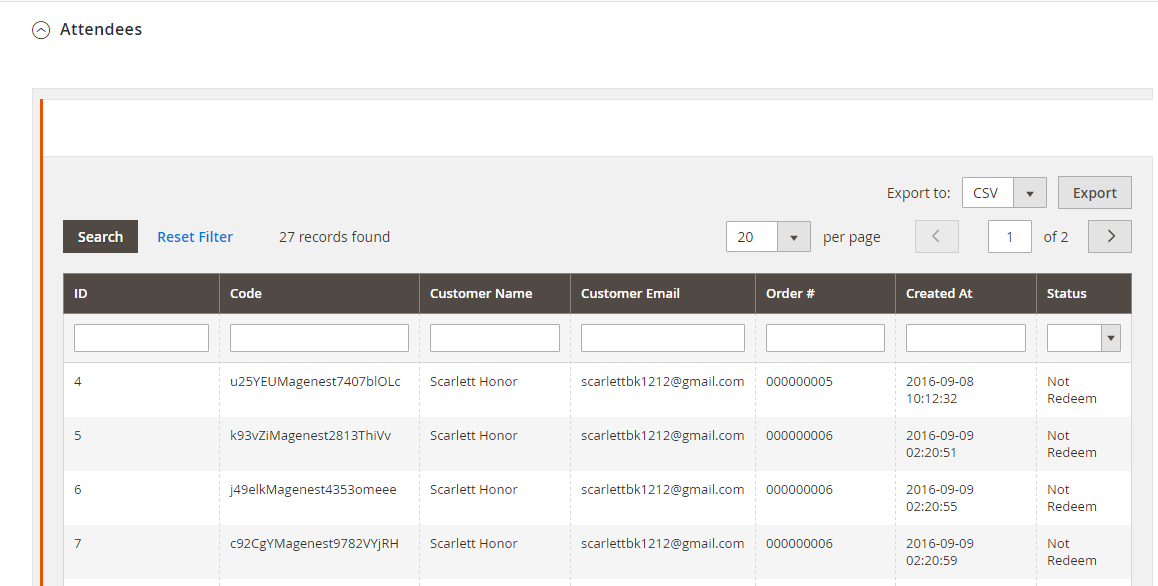The image size is (1158, 586).
Task: Click the row with ID 7
Action: [x=597, y=551]
